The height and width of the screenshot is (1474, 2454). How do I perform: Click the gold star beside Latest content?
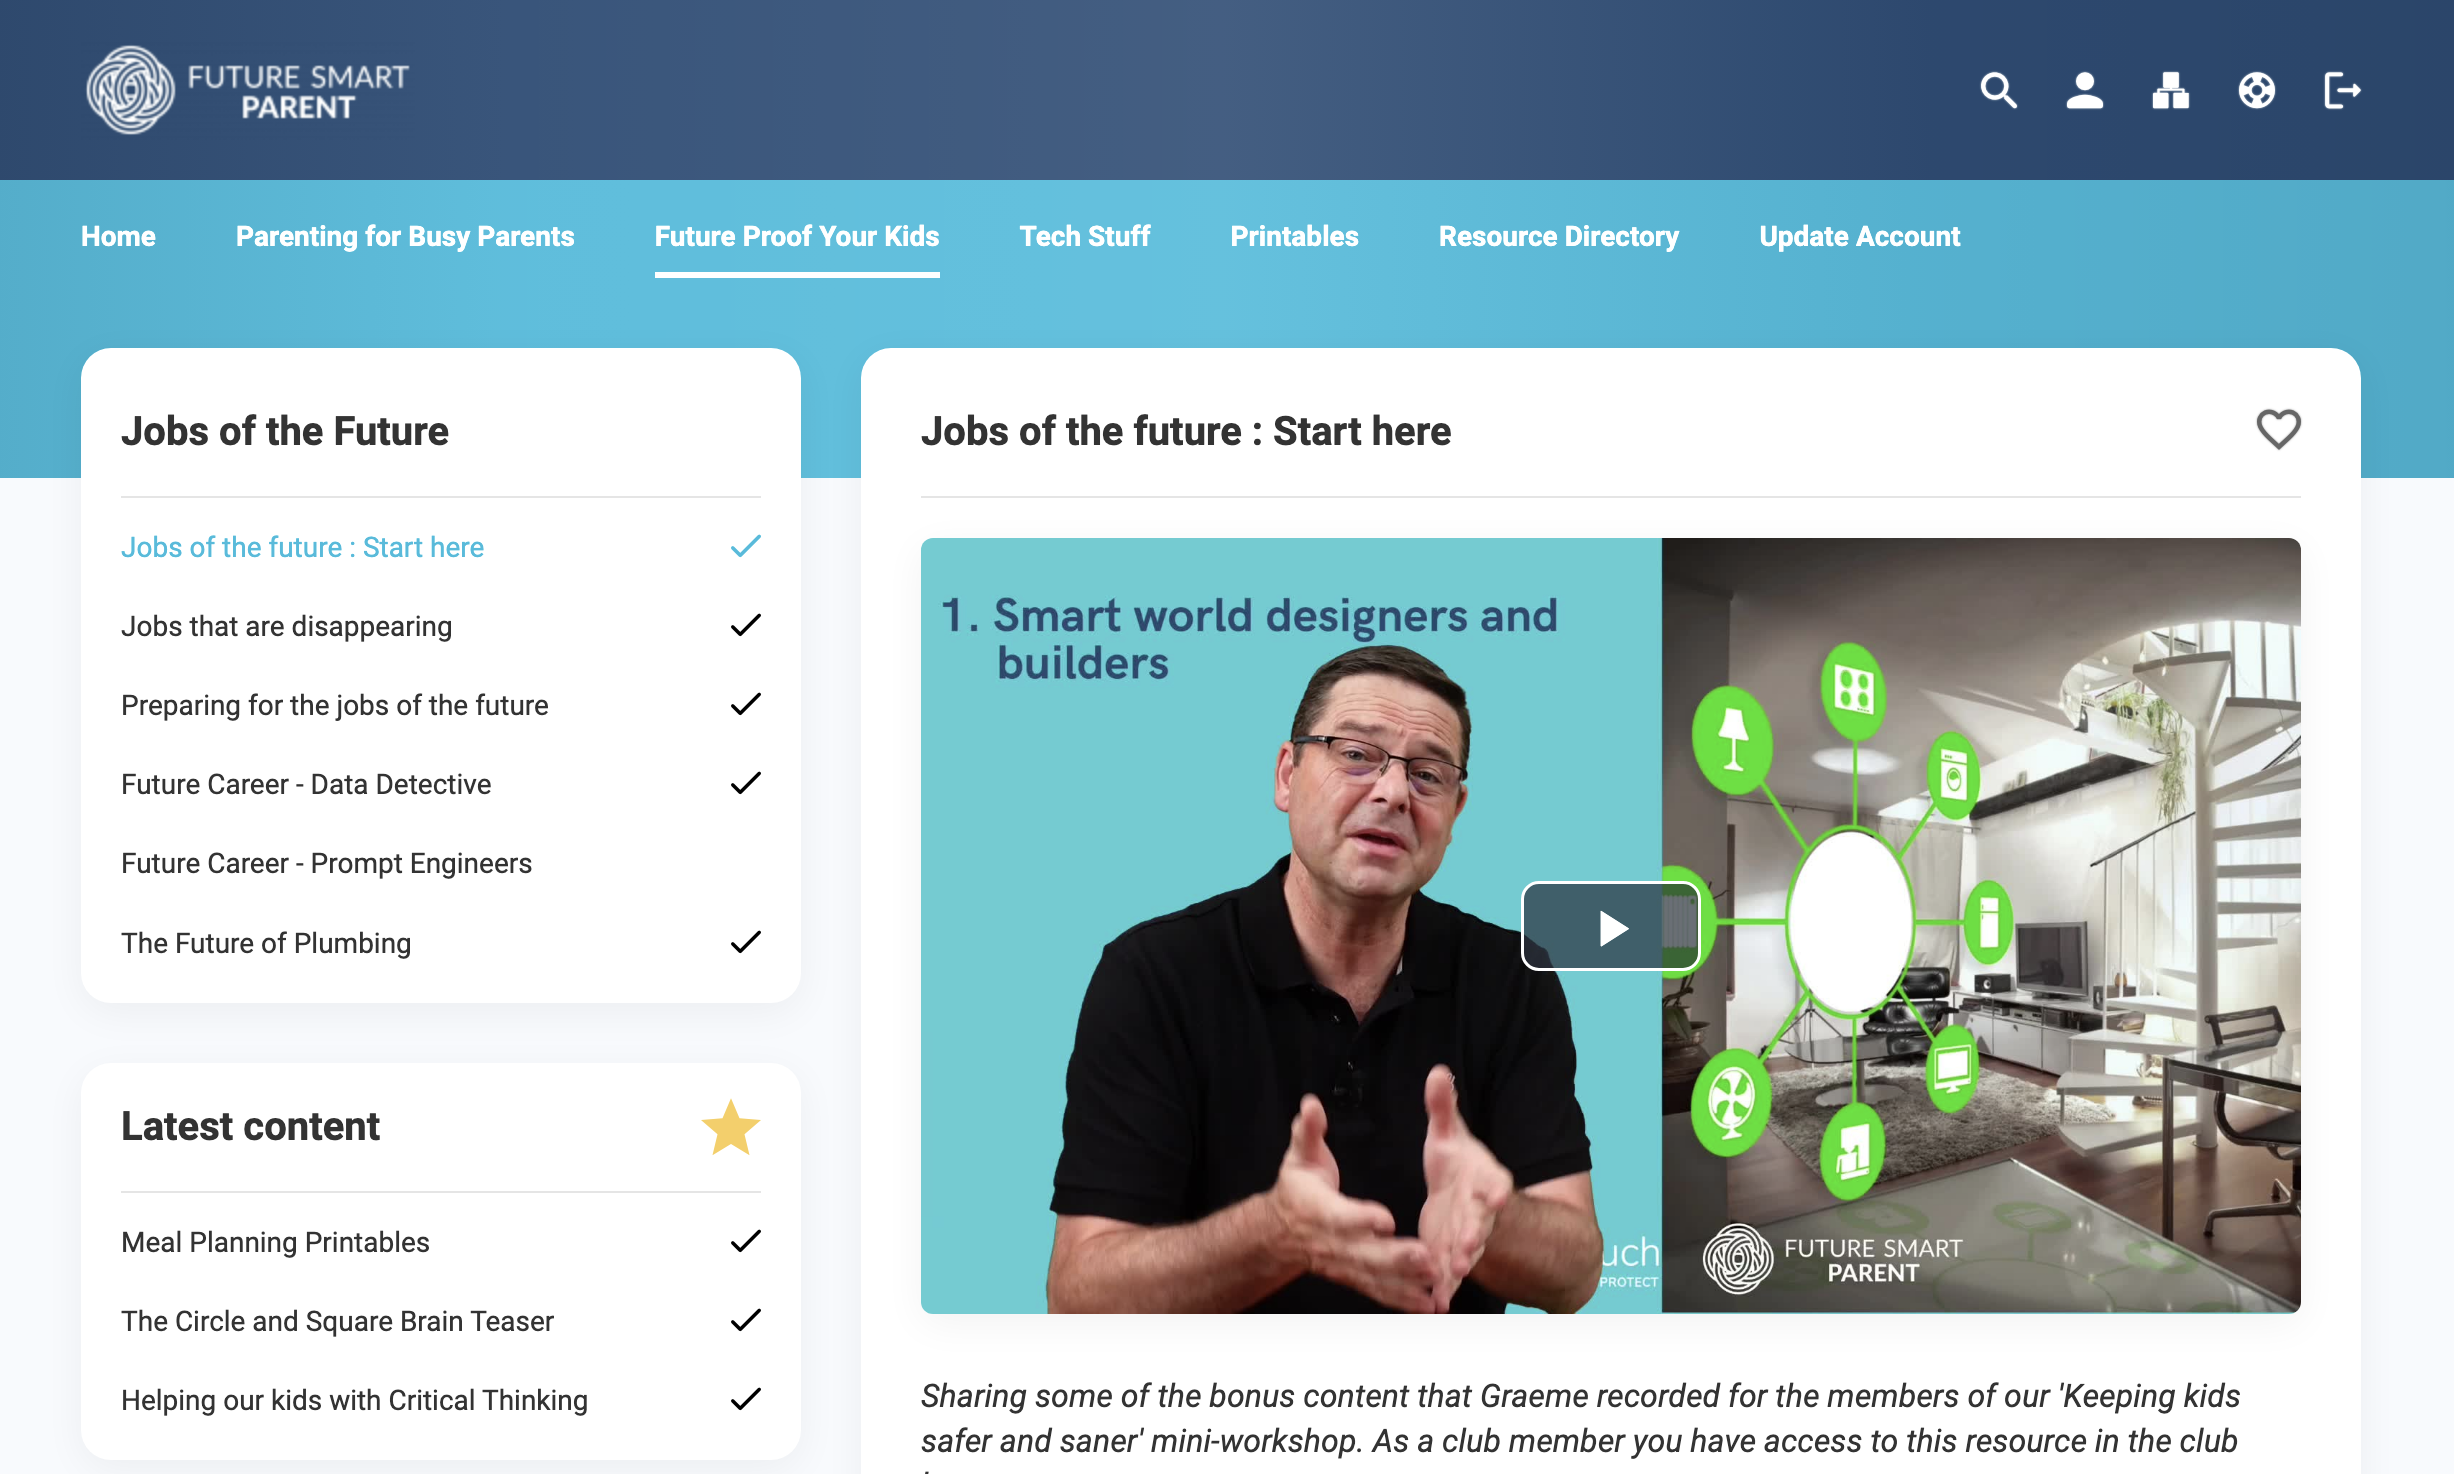[731, 1127]
